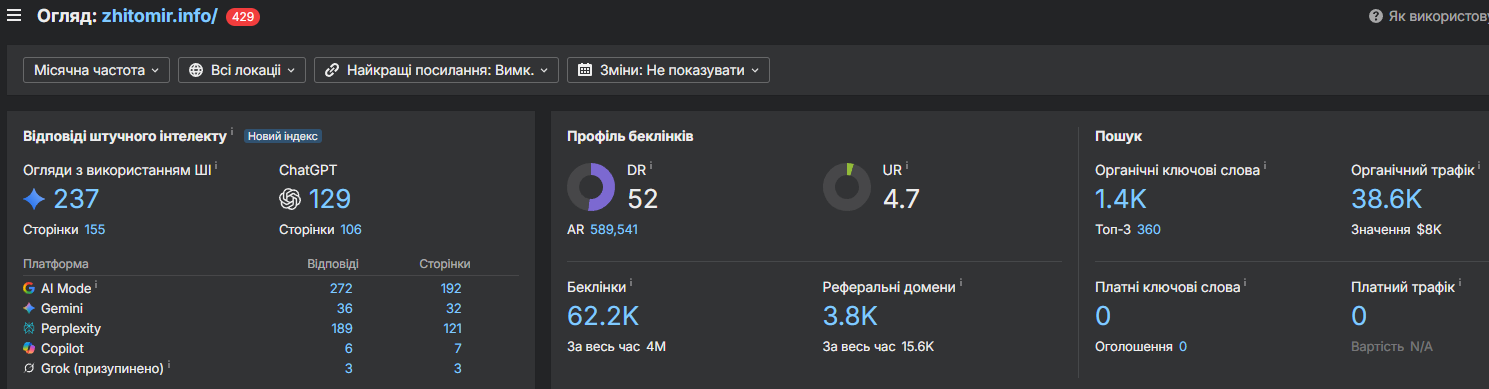Screen dimensions: 1489x389
Task: Click the Gemini platform icon
Action: (29, 308)
